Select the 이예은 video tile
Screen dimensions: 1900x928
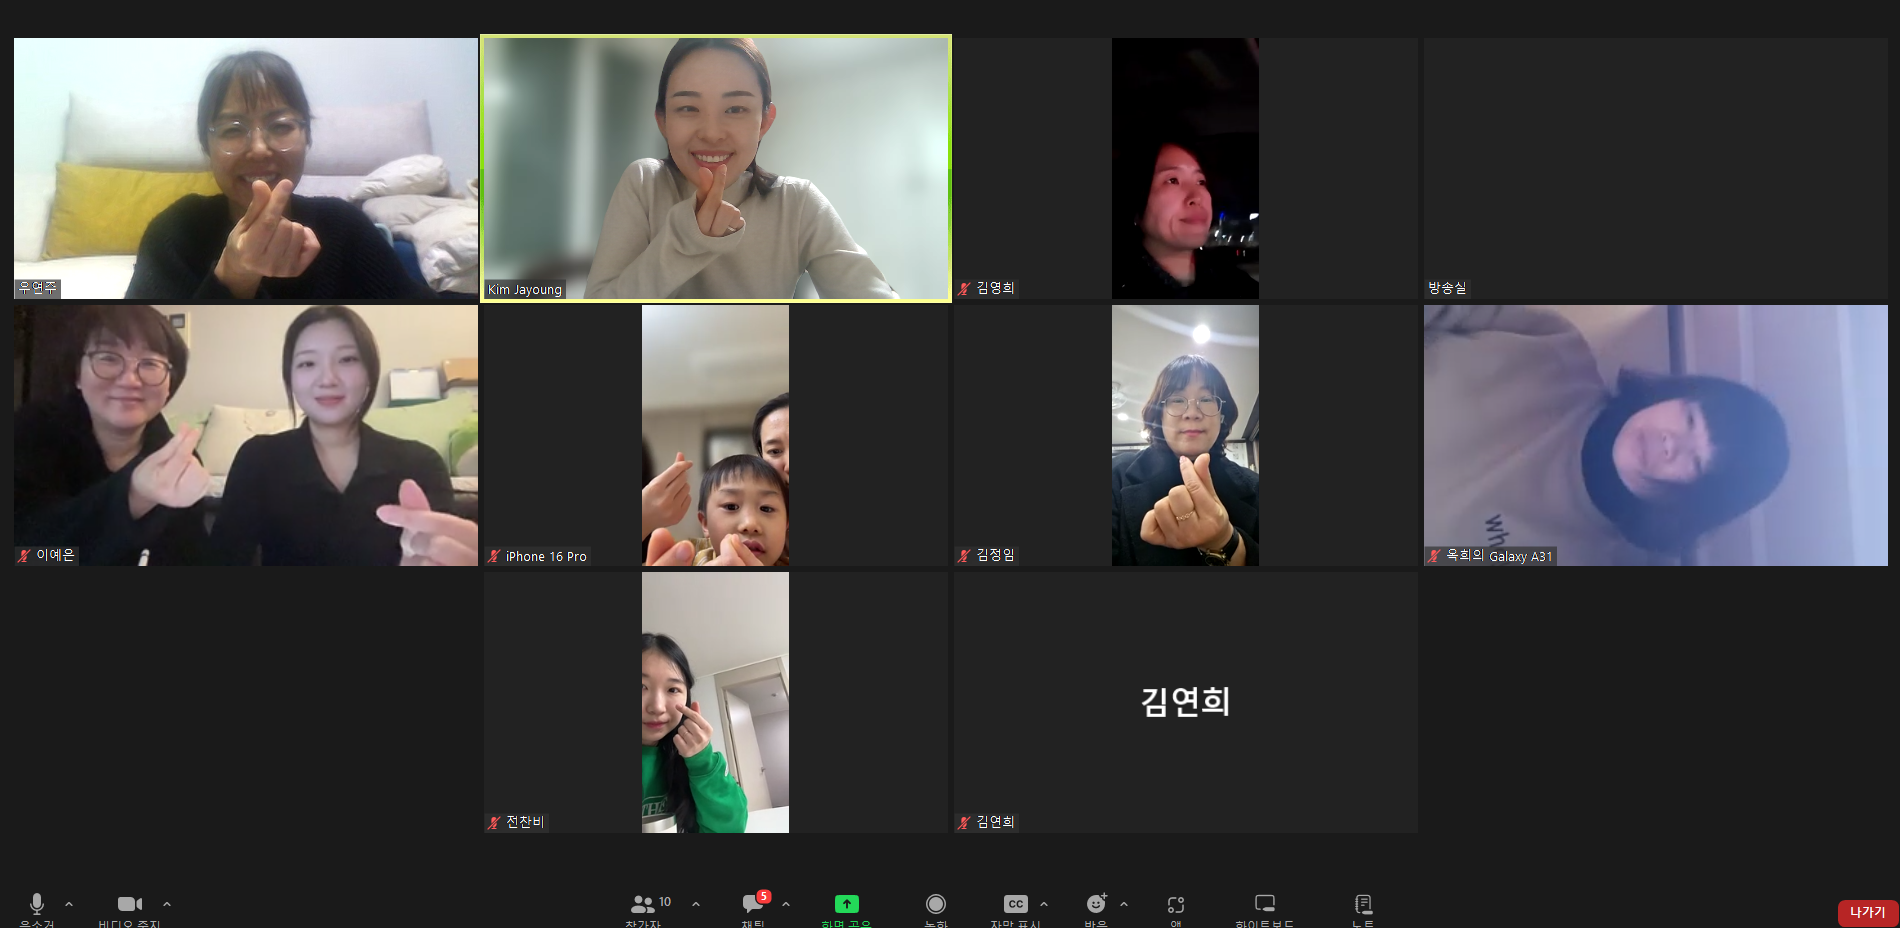(246, 435)
